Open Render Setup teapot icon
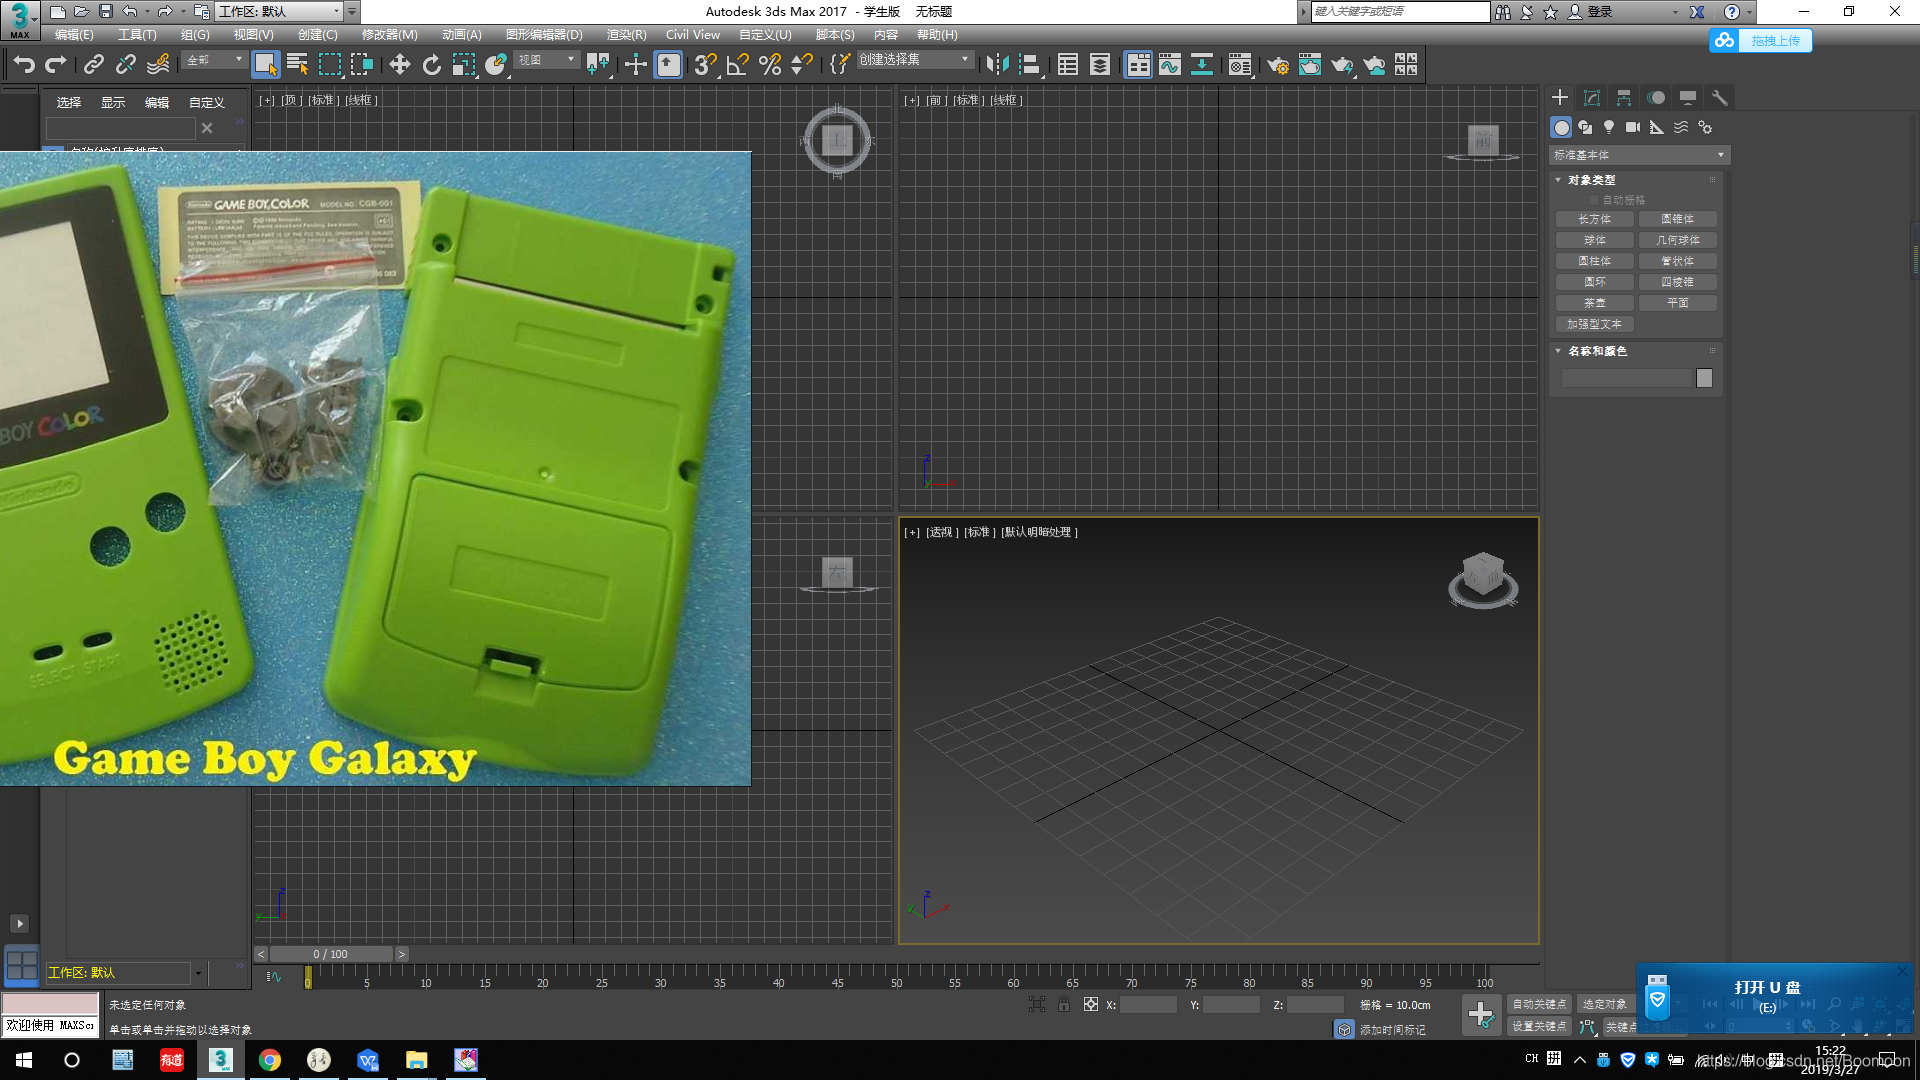The image size is (1920, 1080). (x=1277, y=65)
